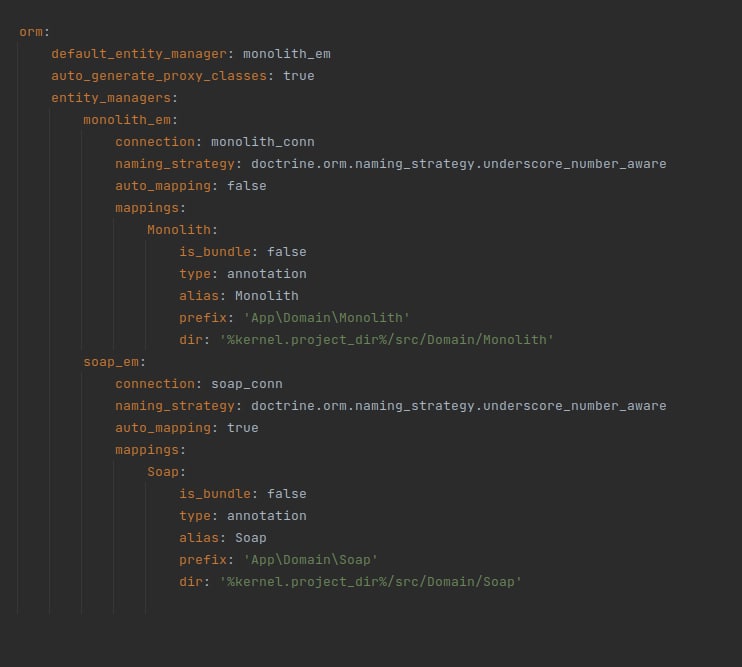
Task: Click 'is_bundle' key under Soap mapping
Action: pos(215,494)
